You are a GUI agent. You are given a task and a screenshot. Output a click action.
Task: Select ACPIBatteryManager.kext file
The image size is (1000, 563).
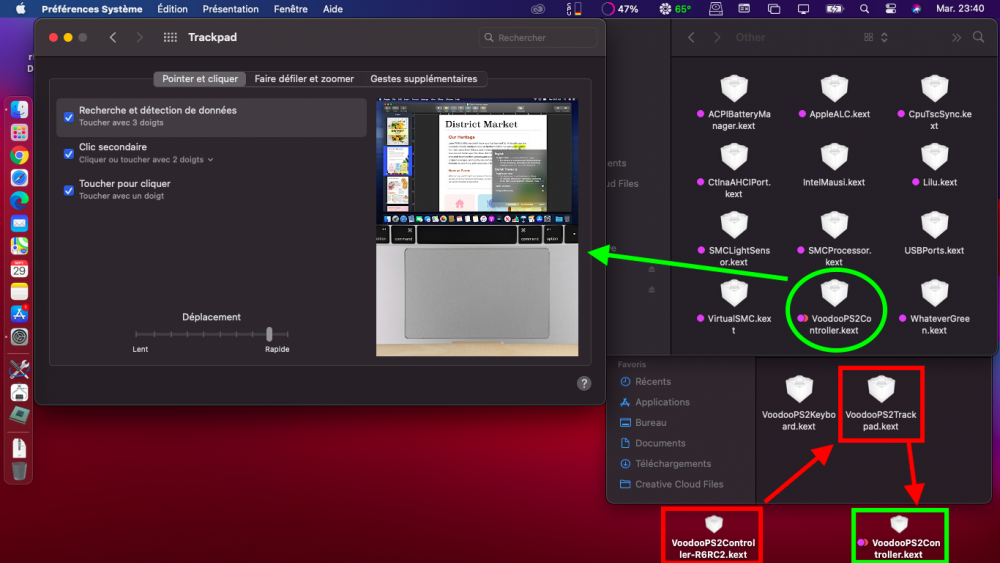point(733,103)
